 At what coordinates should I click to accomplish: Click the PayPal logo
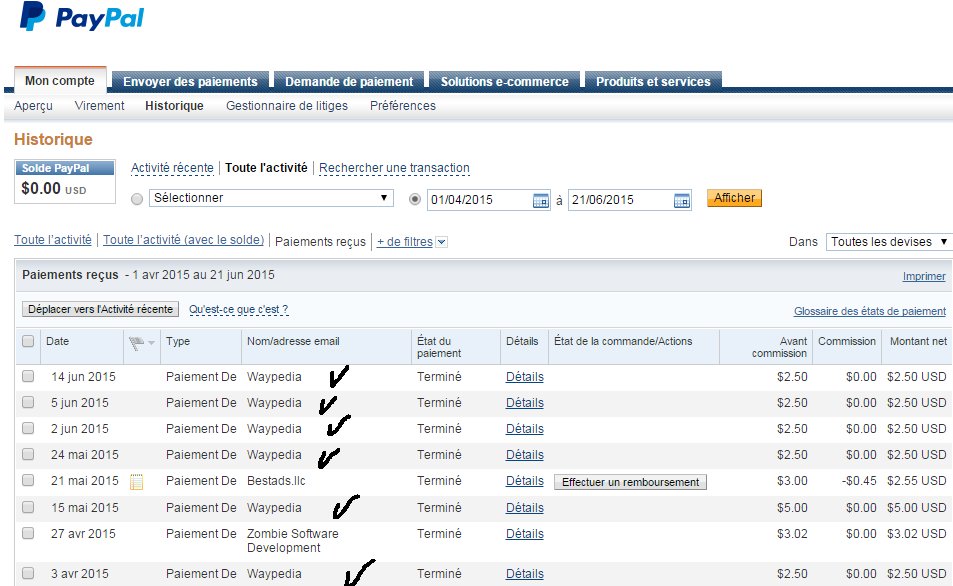81,16
